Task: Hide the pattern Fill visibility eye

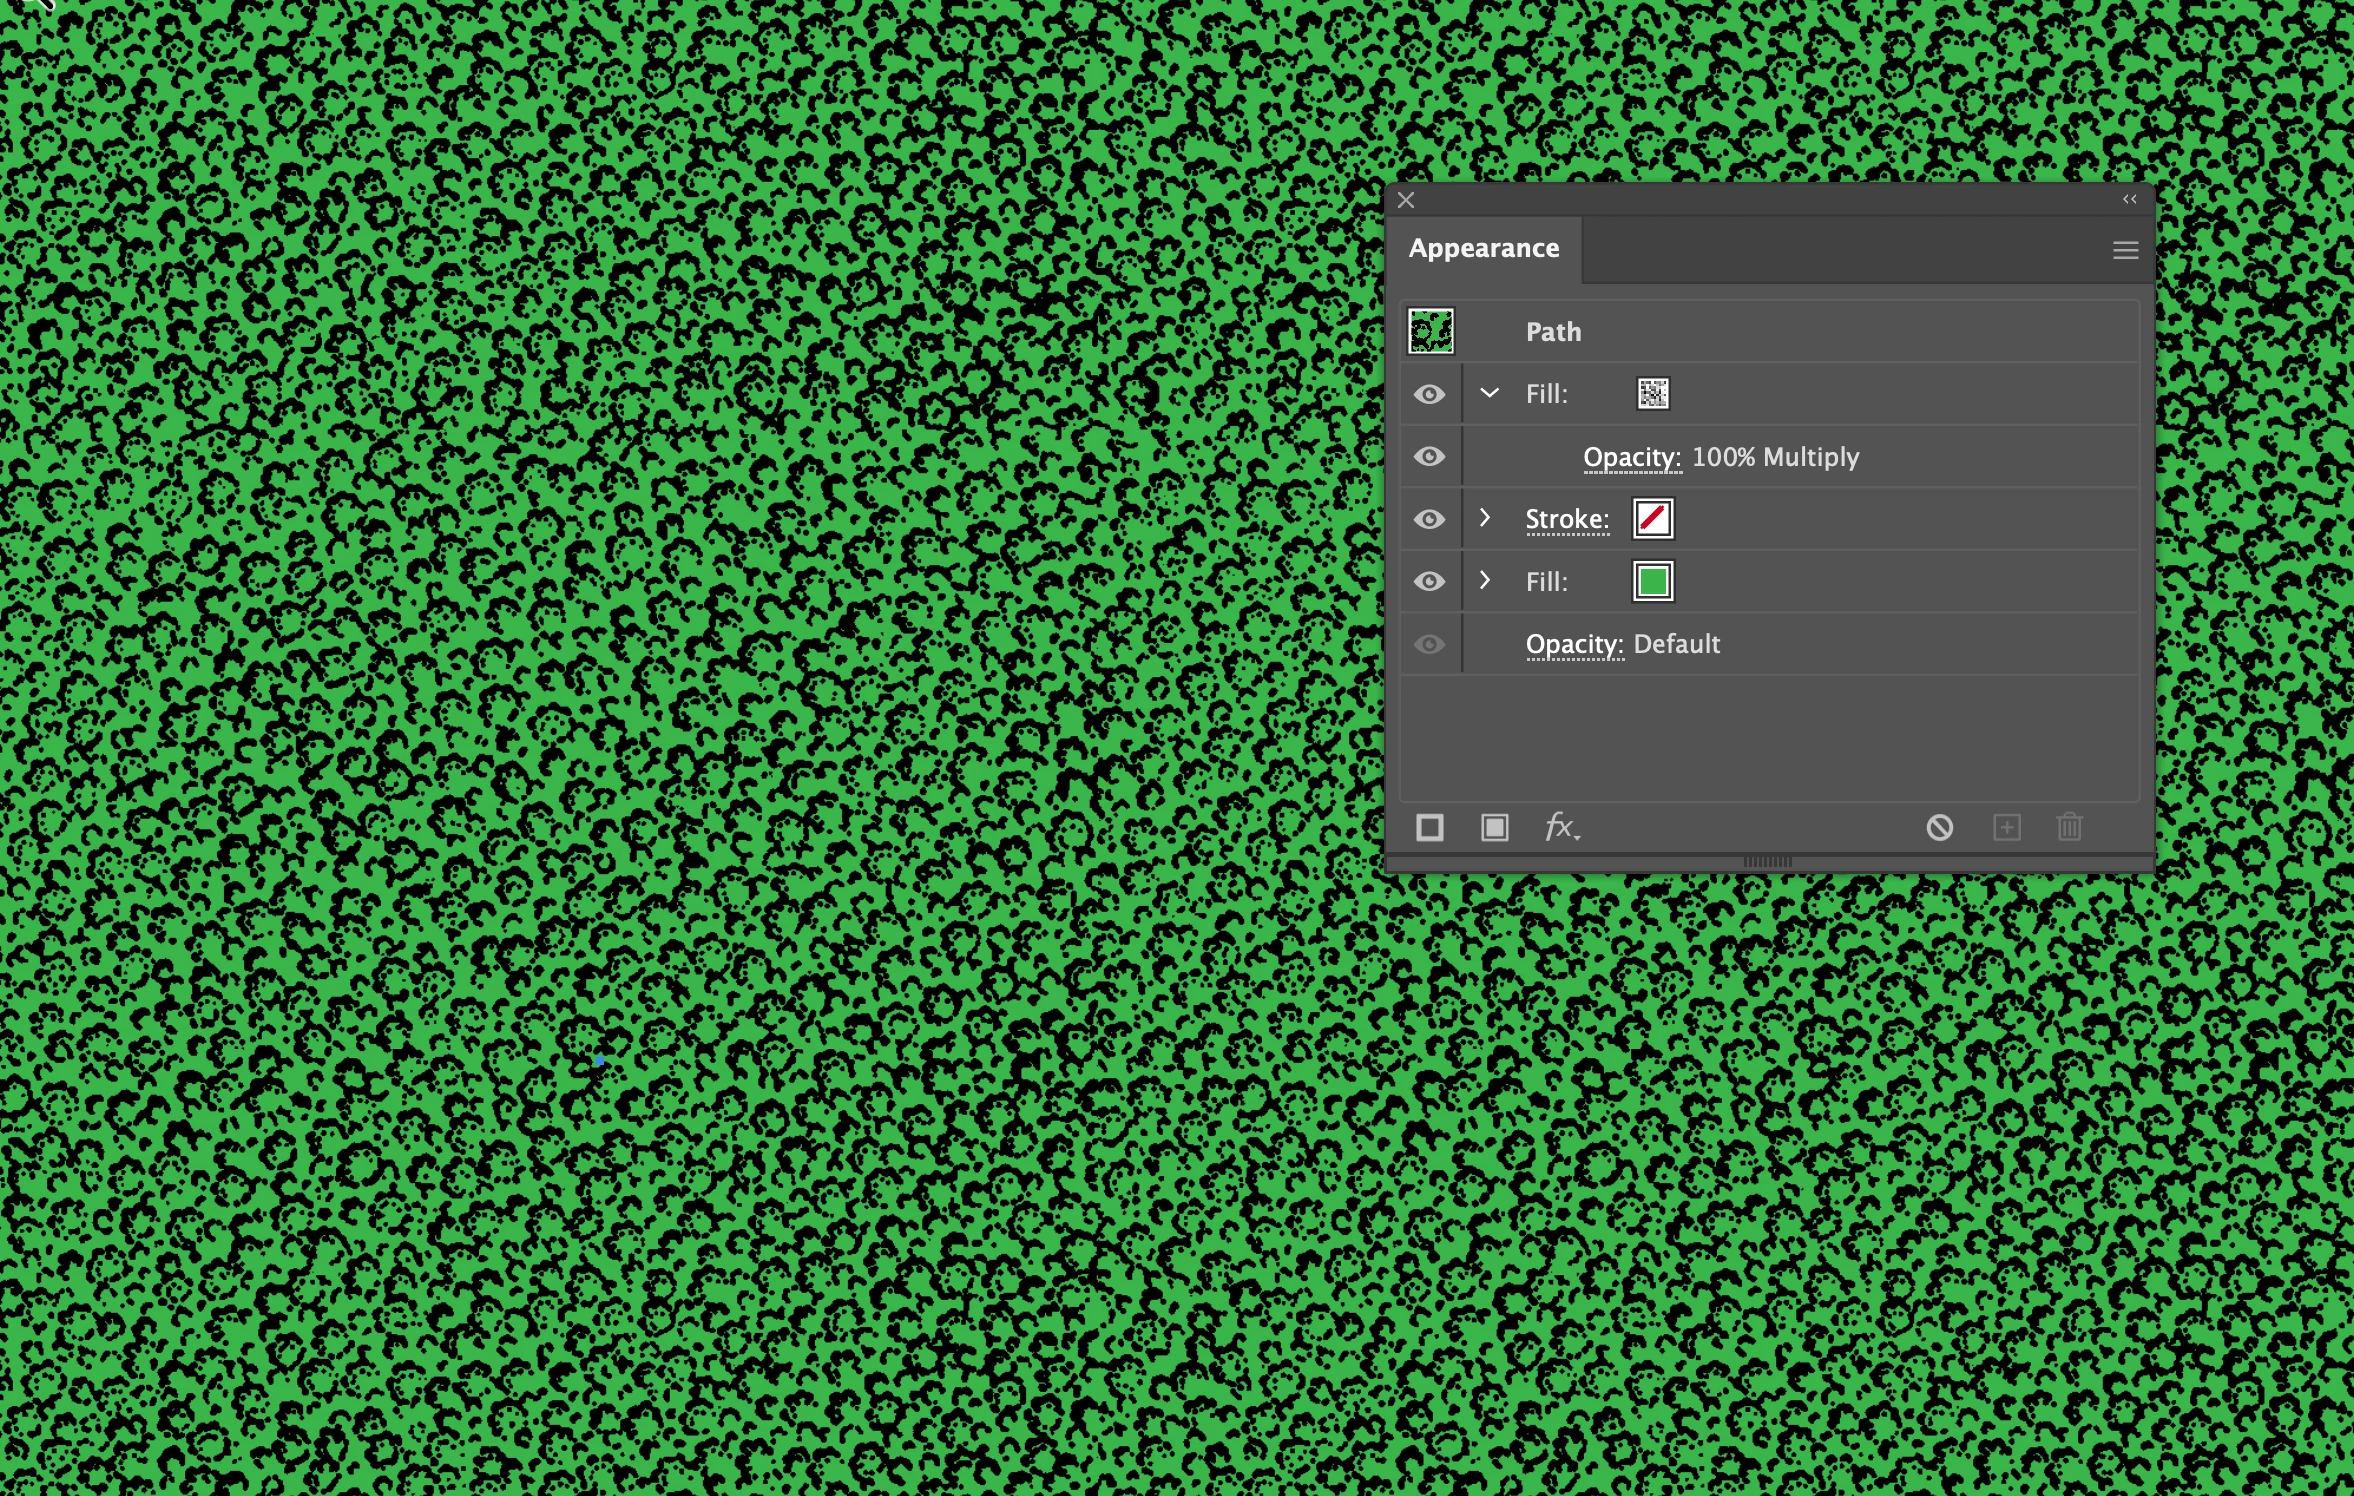Action: tap(1429, 394)
